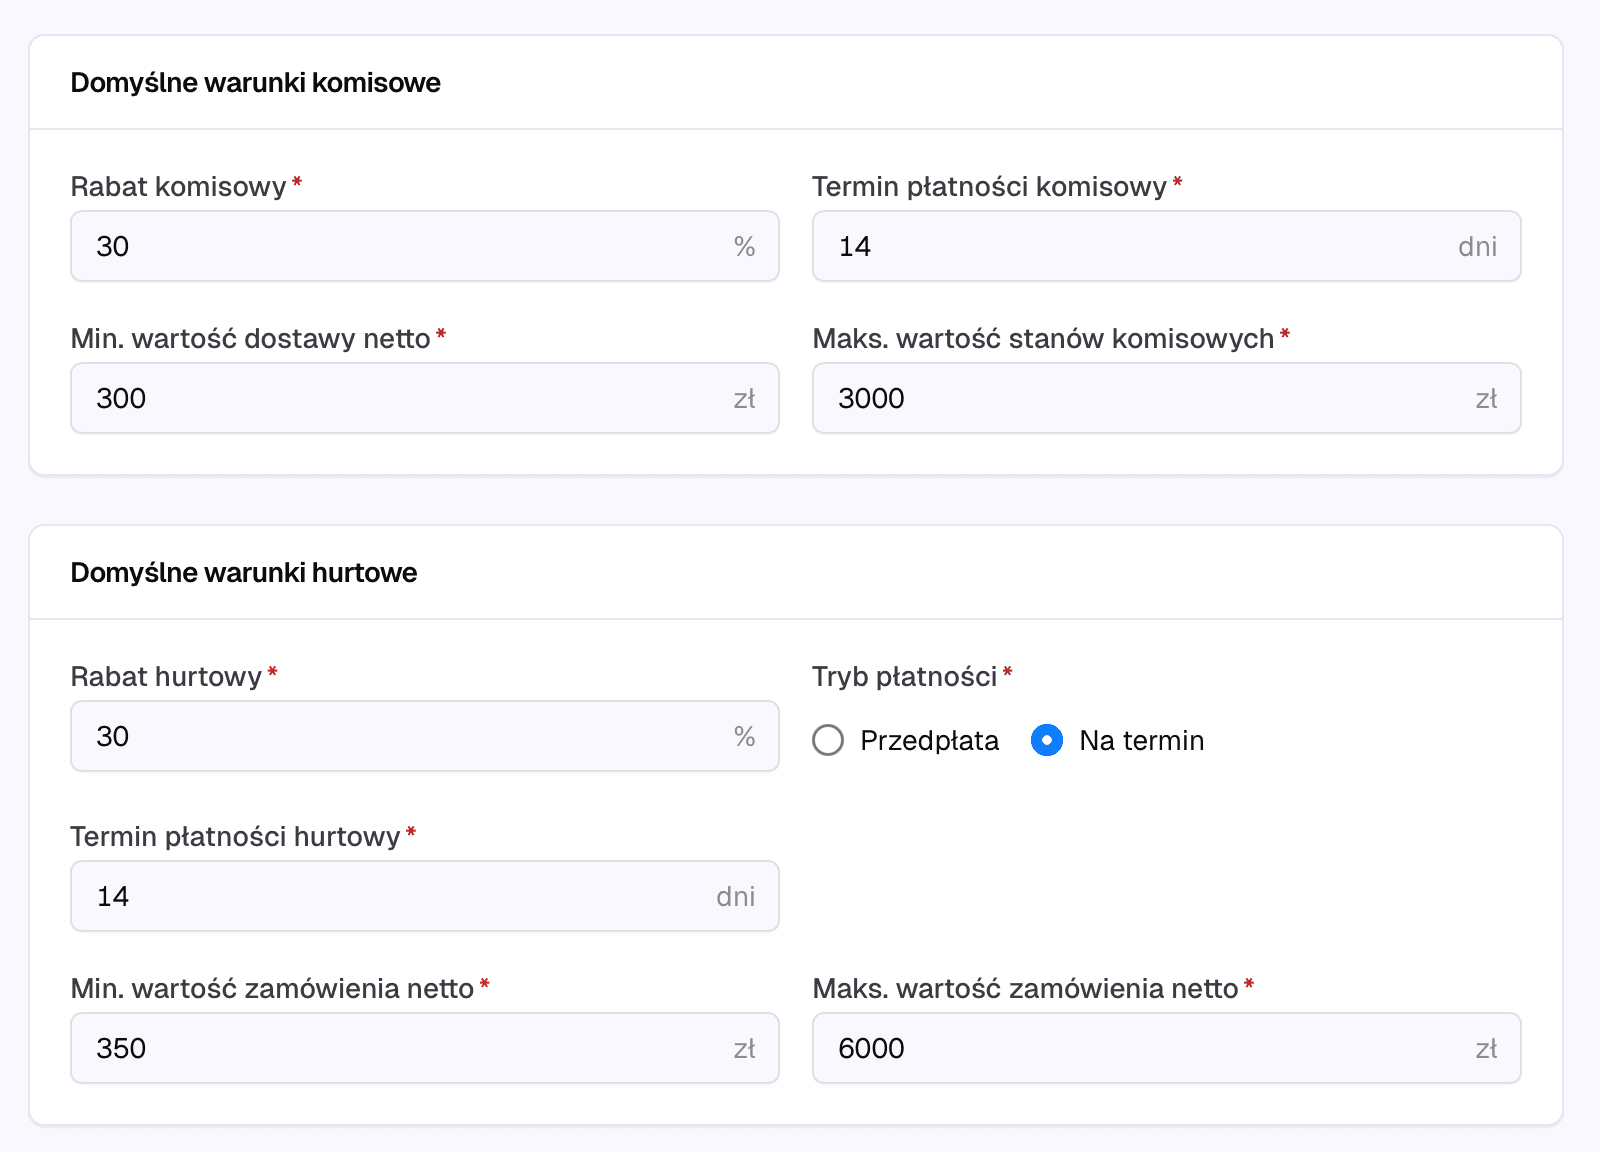Screen dimensions: 1600x1152
Task: Select the Na termin radio option
Action: tap(1047, 740)
